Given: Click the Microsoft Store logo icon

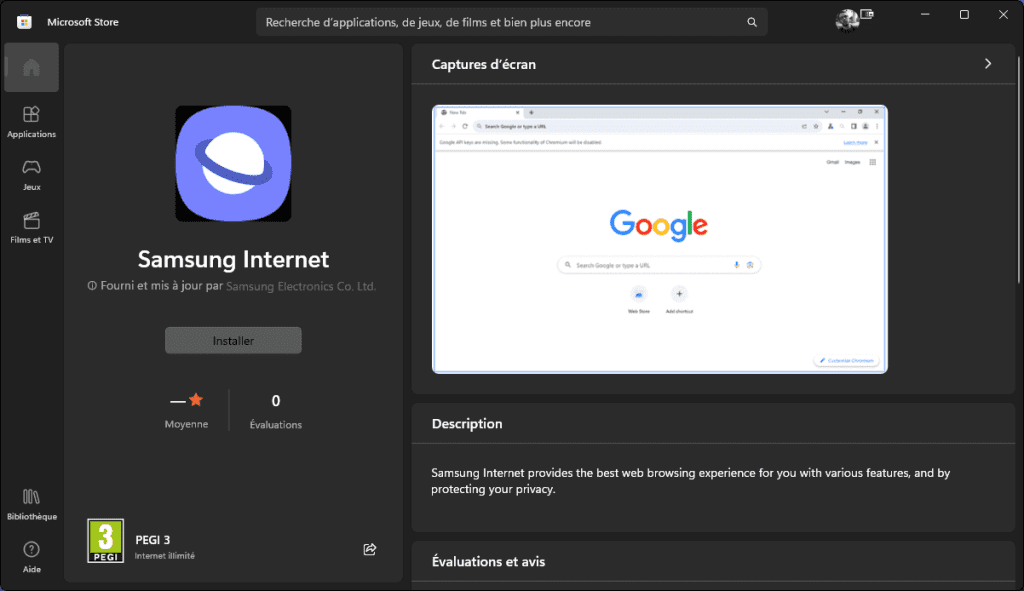Looking at the screenshot, I should [24, 22].
